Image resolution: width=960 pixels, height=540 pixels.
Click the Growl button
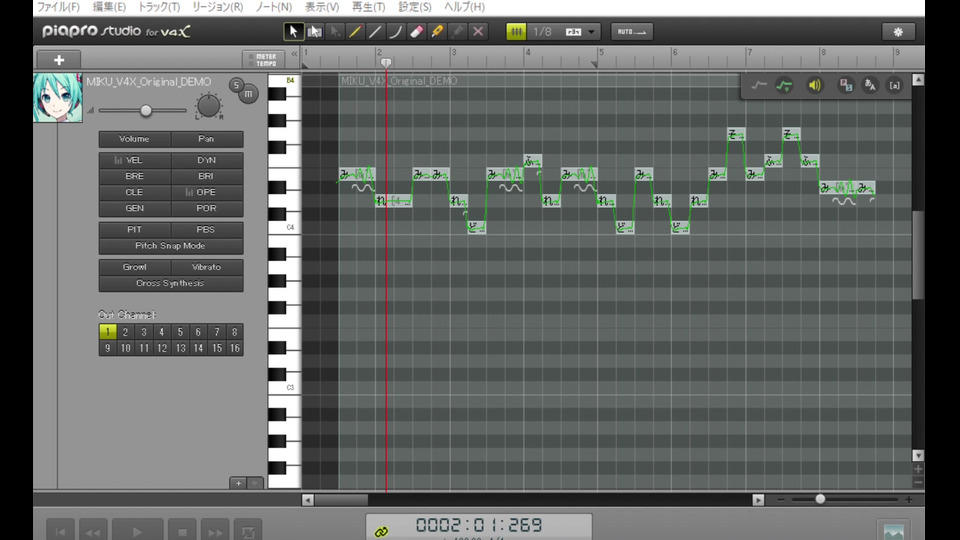(x=135, y=268)
